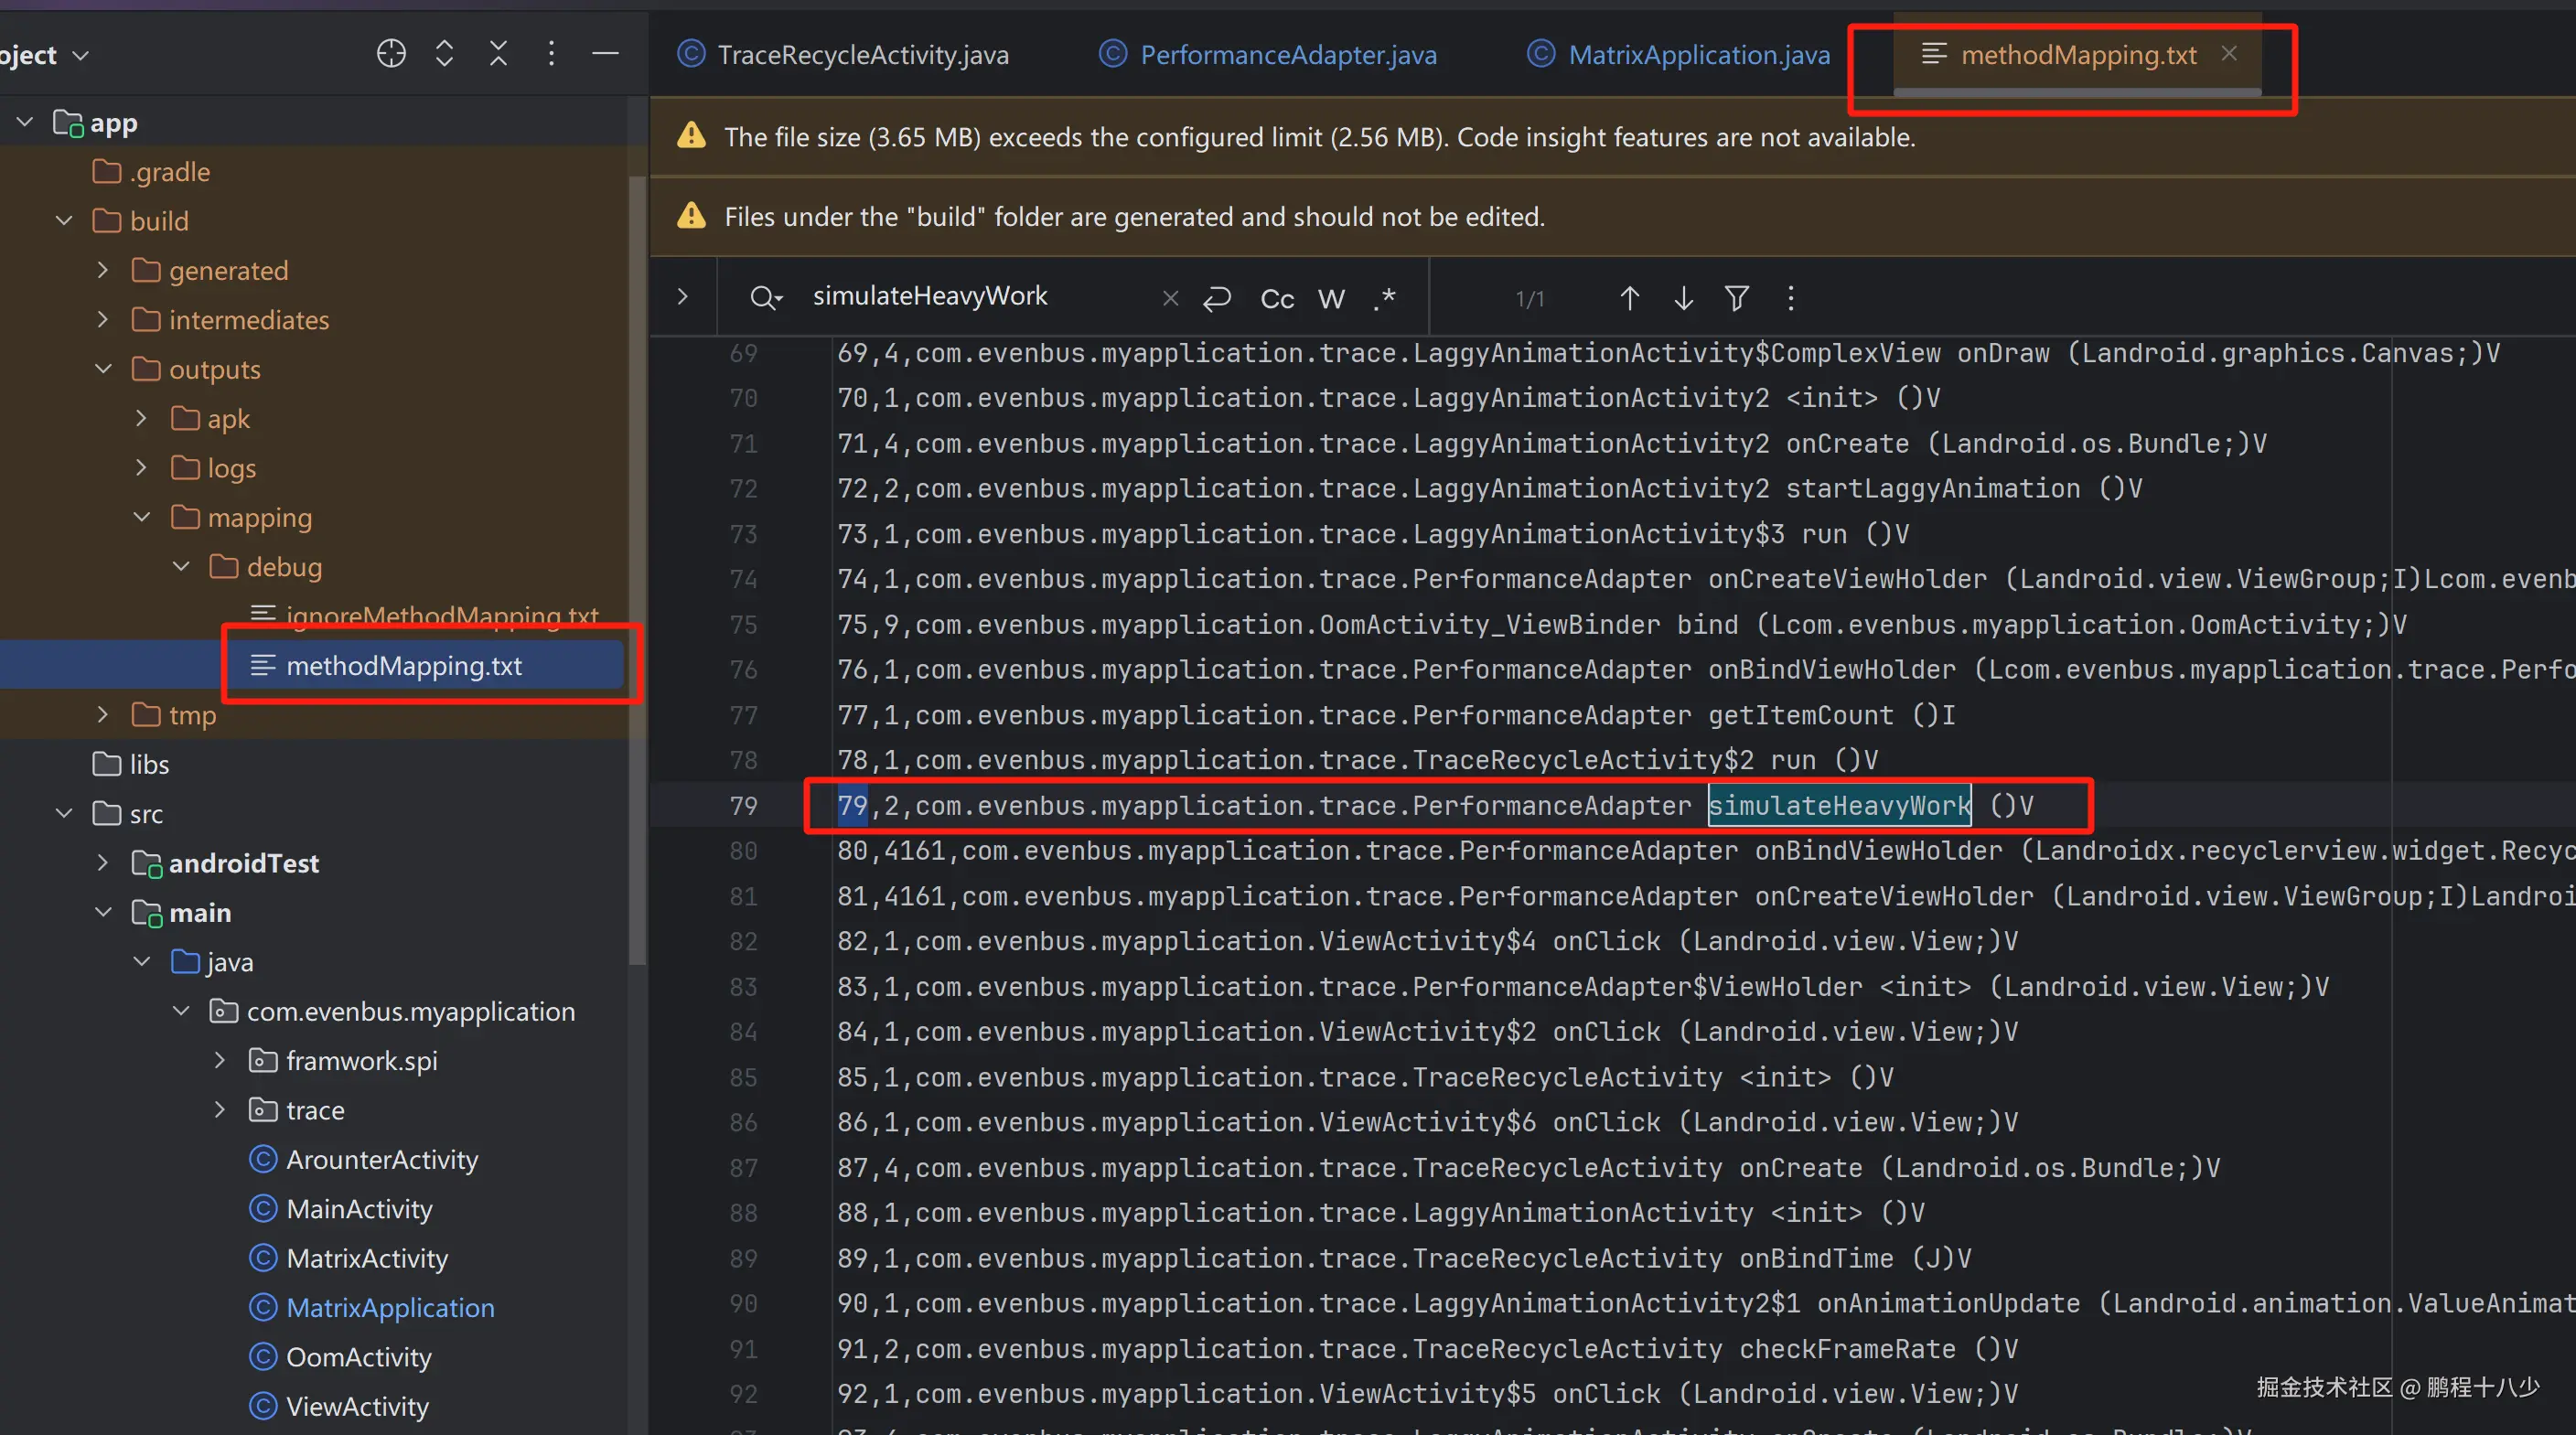Click the Project tree vertical scrollbar
Screen dimensions: 2576x1435
click(x=637, y=570)
